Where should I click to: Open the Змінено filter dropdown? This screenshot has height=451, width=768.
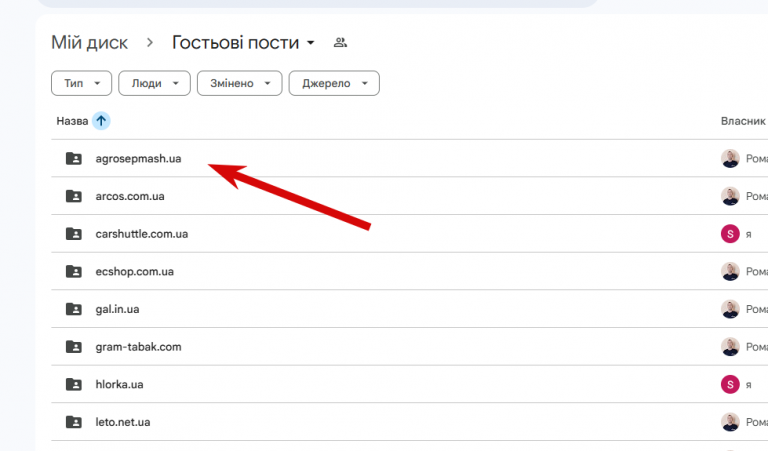(240, 83)
